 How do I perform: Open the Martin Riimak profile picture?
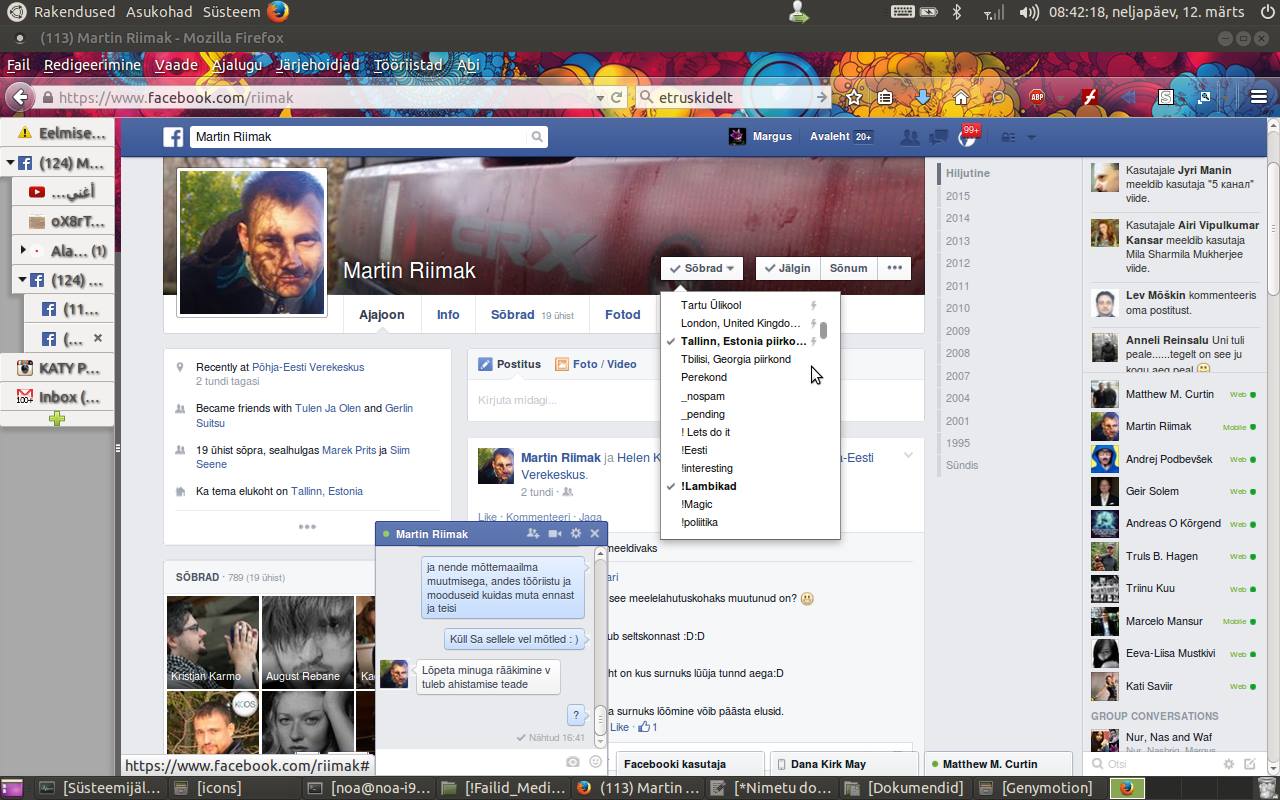coord(252,242)
